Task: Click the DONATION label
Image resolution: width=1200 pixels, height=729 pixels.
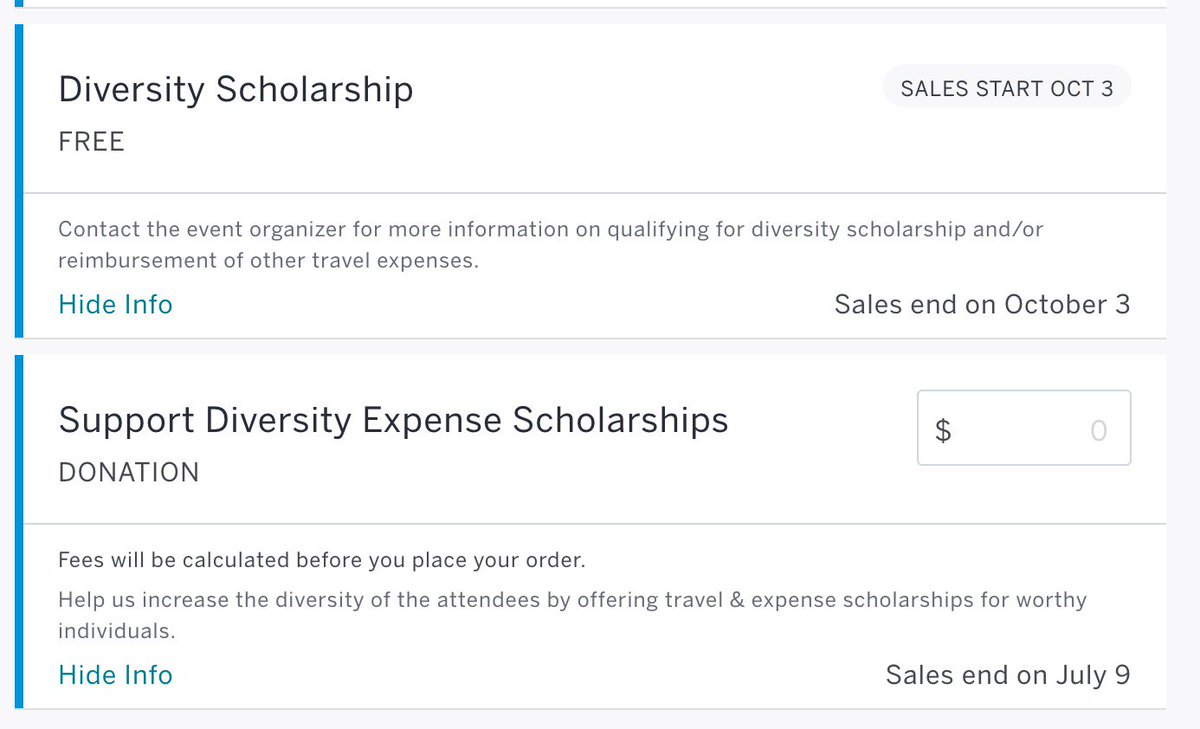Action: pos(128,472)
